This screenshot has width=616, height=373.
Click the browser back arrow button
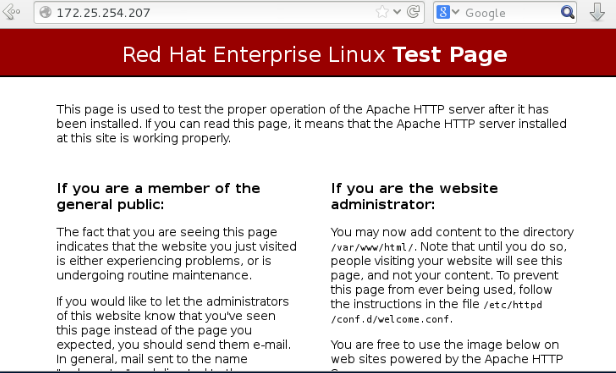[x=11, y=12]
